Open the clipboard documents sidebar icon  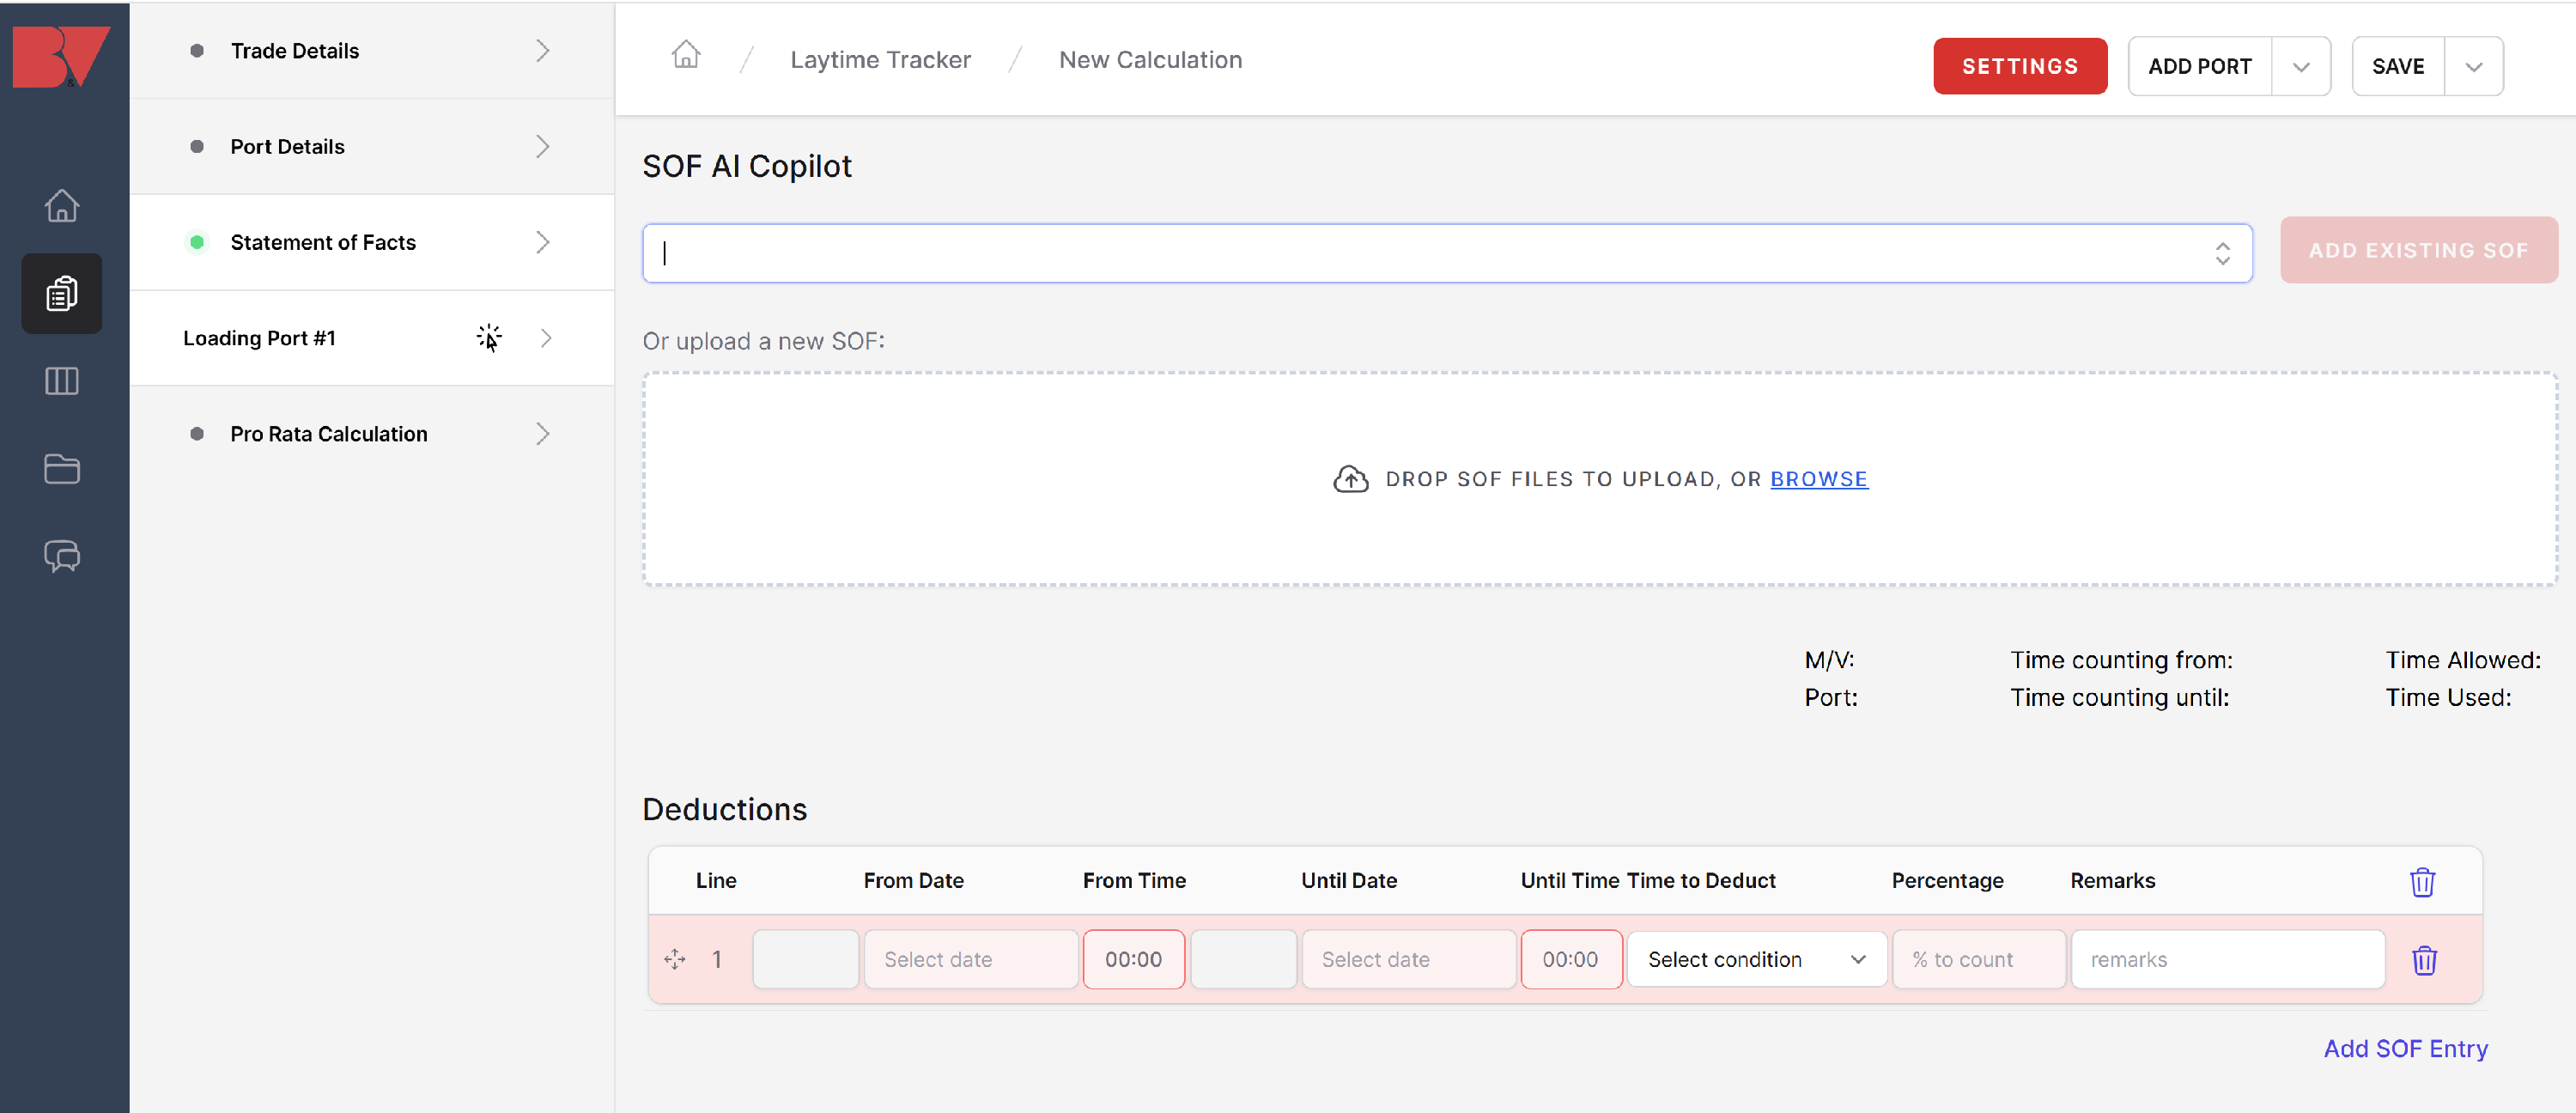[62, 293]
